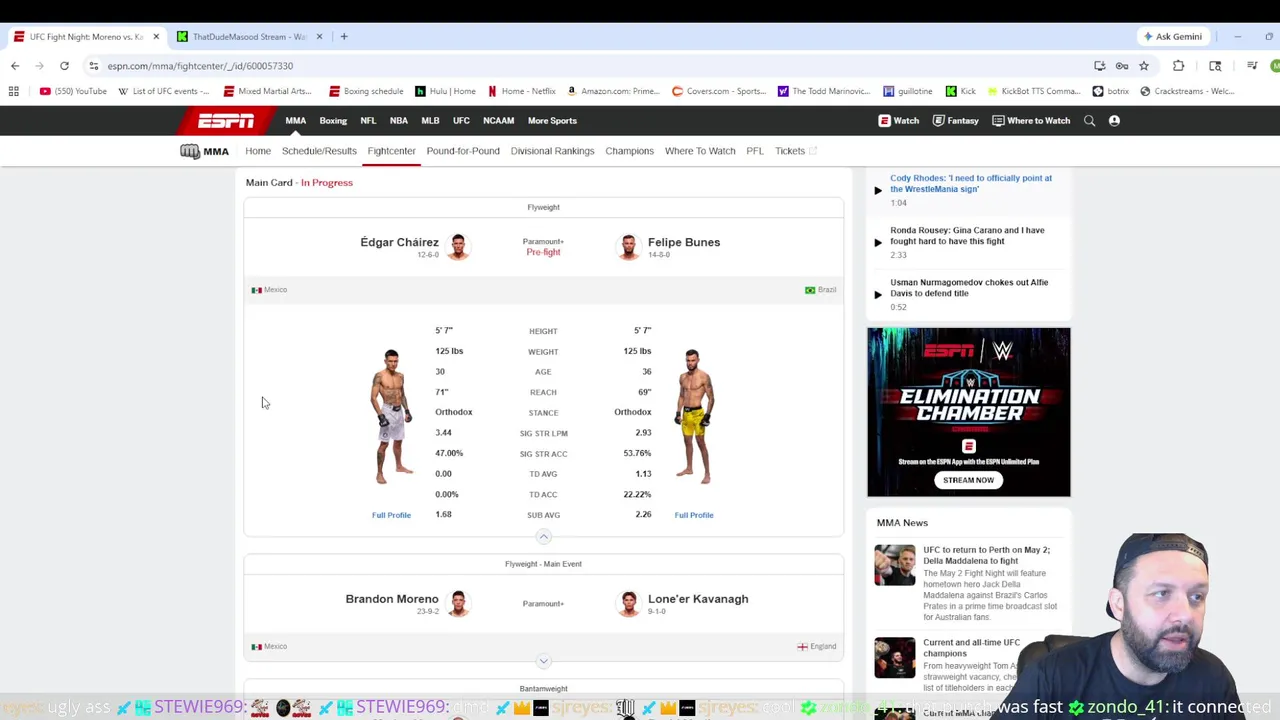Open a new browser tab
The width and height of the screenshot is (1280, 720).
[344, 37]
